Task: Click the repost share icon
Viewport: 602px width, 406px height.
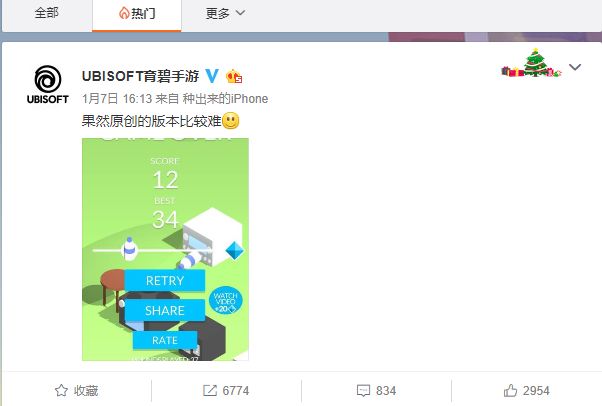Action: click(x=210, y=391)
